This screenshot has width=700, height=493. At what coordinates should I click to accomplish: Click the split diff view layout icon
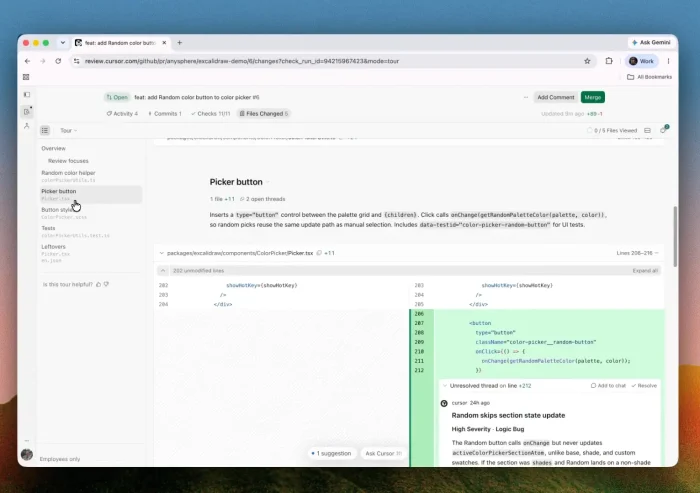647,130
